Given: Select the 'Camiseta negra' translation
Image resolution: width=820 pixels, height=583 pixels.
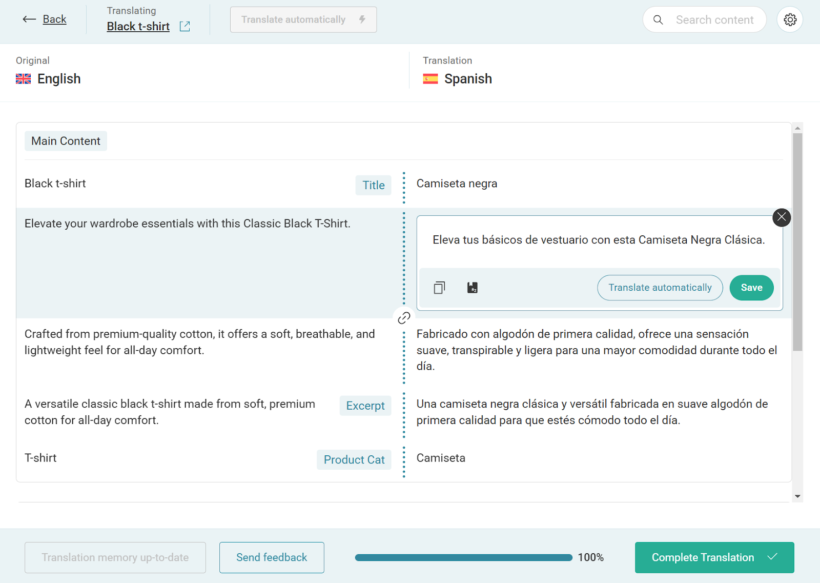Looking at the screenshot, I should [x=457, y=184].
